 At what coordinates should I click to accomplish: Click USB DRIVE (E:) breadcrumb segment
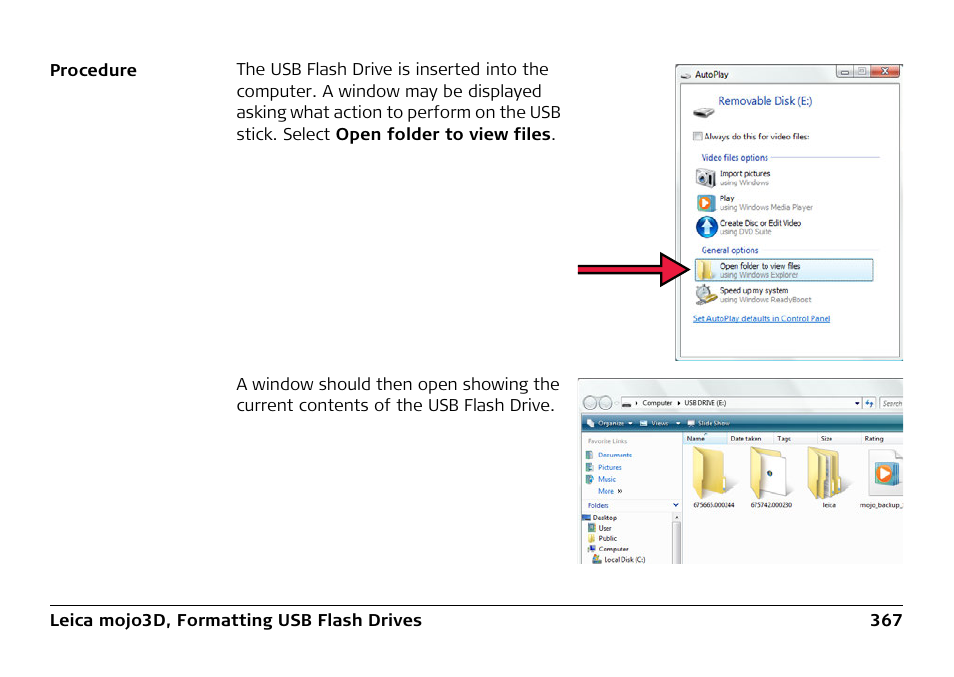[x=705, y=403]
